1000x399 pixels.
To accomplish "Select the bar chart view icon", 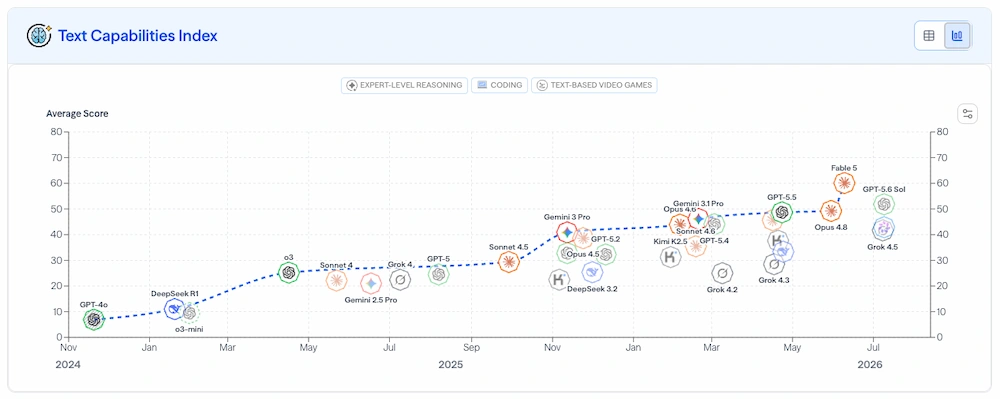I will 957,36.
